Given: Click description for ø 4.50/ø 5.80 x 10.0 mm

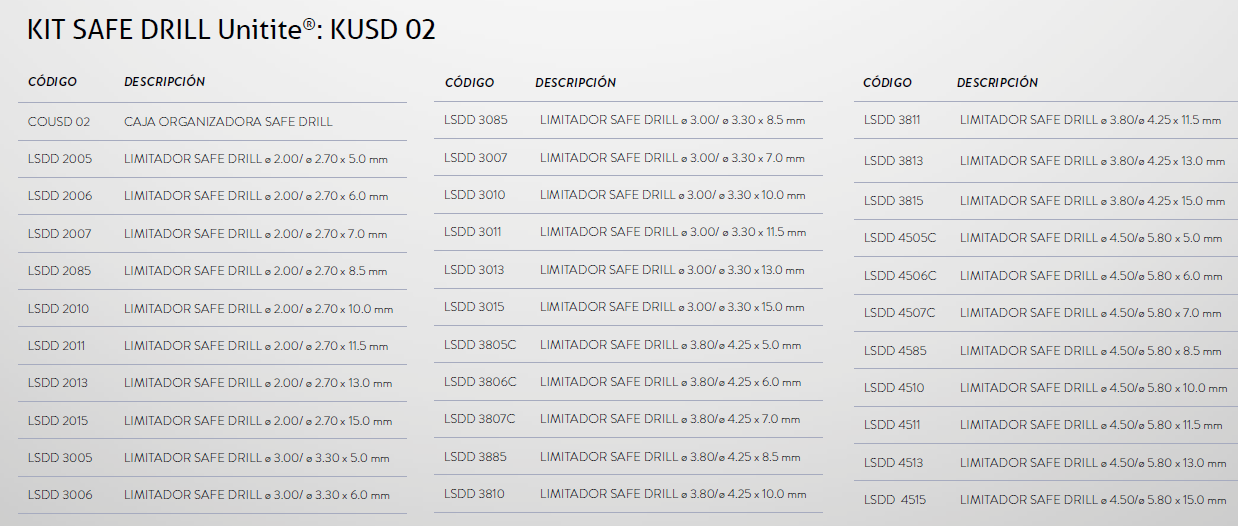Looking at the screenshot, I should point(1093,388).
